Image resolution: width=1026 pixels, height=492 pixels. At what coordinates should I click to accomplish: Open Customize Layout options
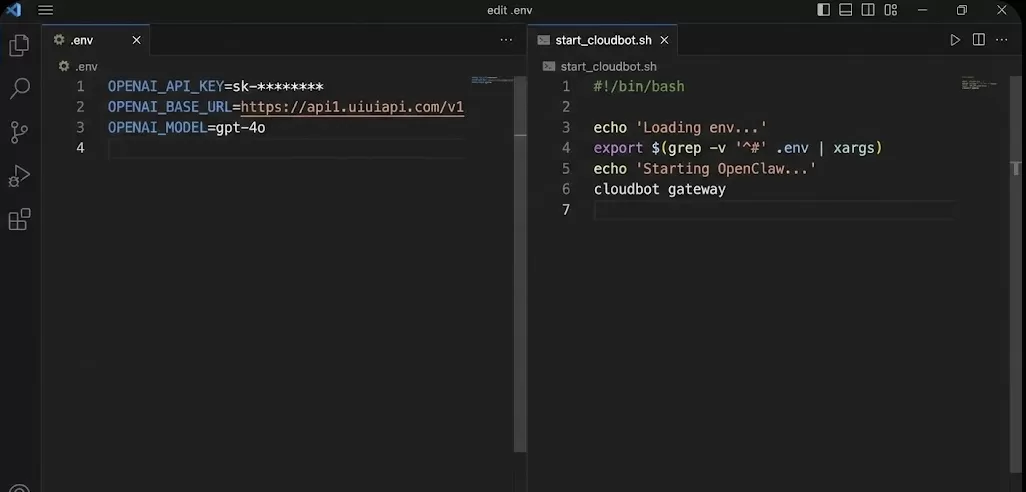(891, 10)
